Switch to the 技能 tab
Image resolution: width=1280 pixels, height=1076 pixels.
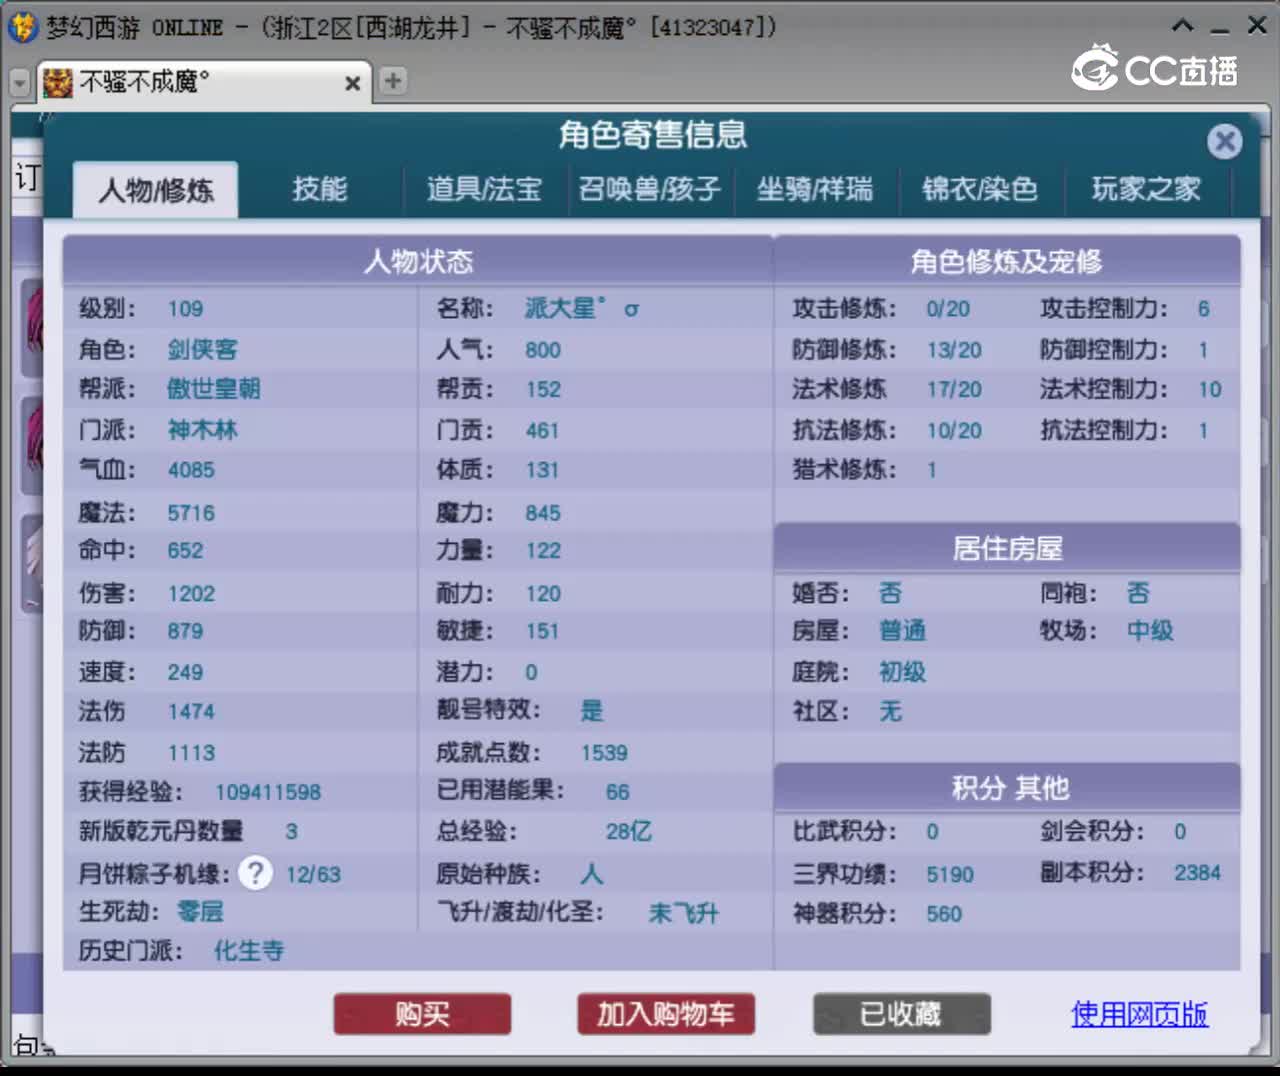point(320,189)
